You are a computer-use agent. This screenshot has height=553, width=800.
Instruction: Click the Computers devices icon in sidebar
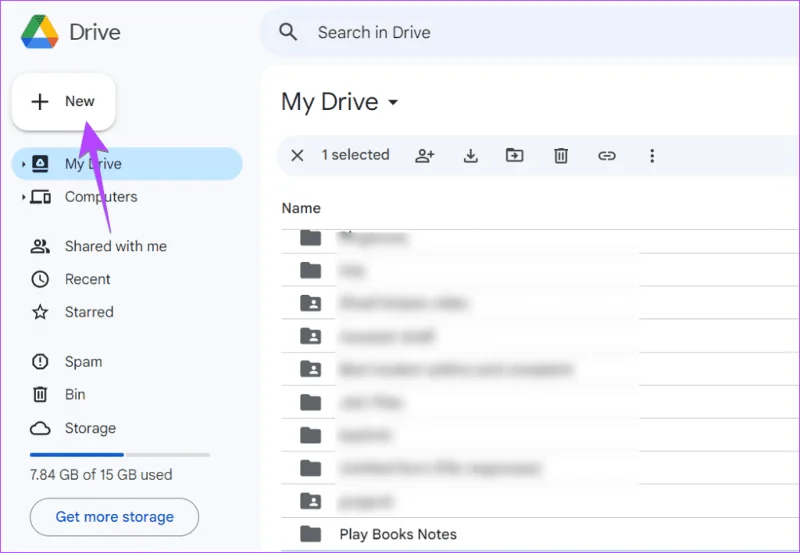point(40,197)
